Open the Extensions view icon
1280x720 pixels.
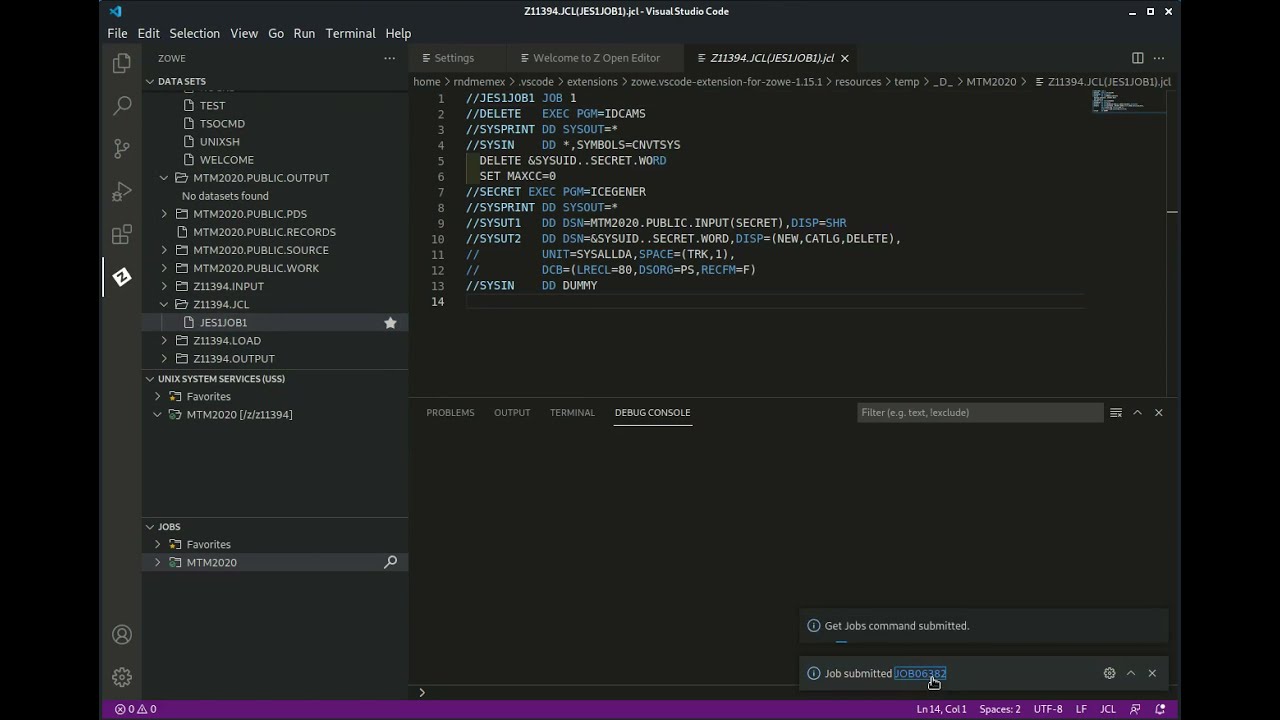[122, 234]
